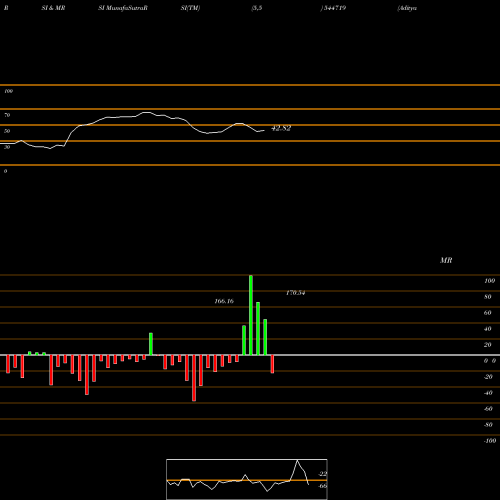Click the -22 label in mini chart
Image resolution: width=500 pixels, height=500 pixels.
pyautogui.click(x=323, y=474)
